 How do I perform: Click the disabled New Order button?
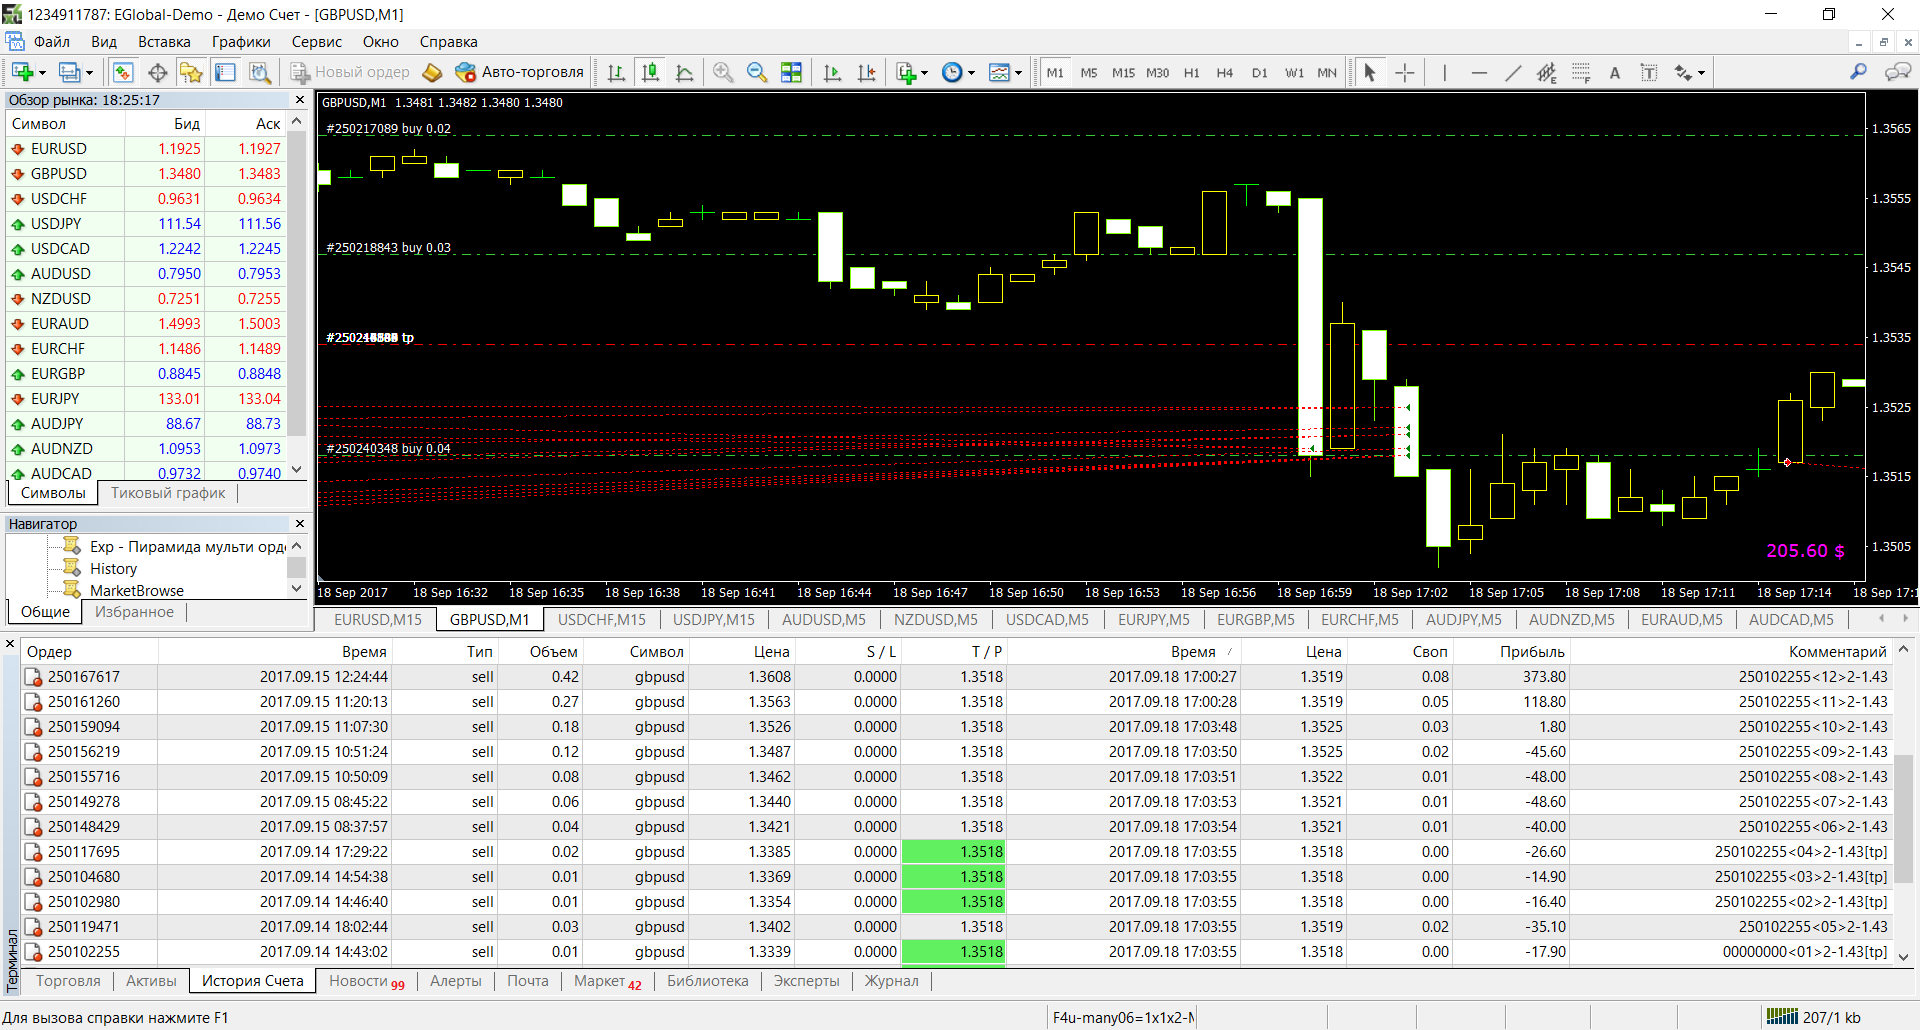point(350,72)
